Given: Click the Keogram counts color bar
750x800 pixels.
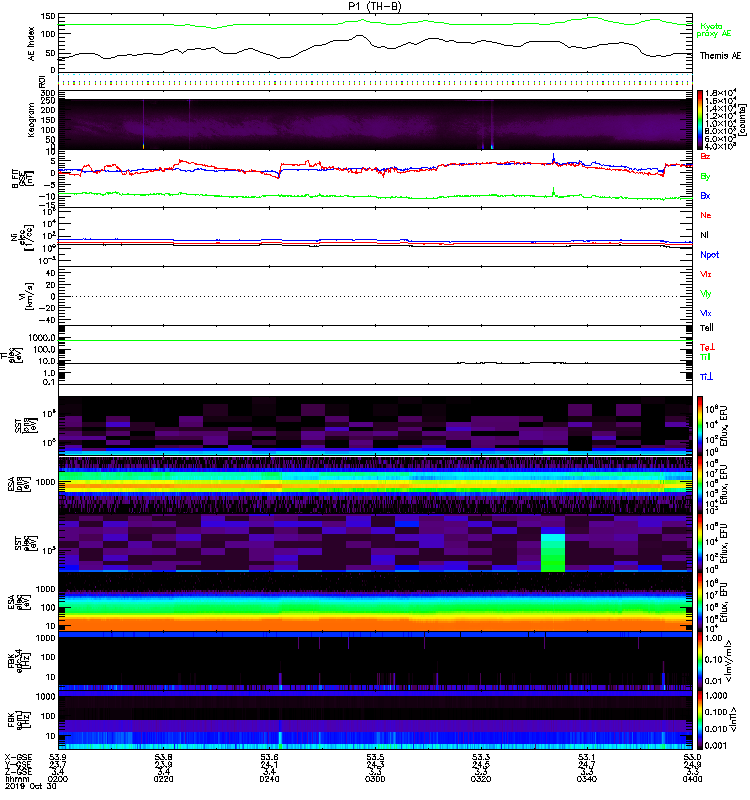Looking at the screenshot, I should point(700,120).
